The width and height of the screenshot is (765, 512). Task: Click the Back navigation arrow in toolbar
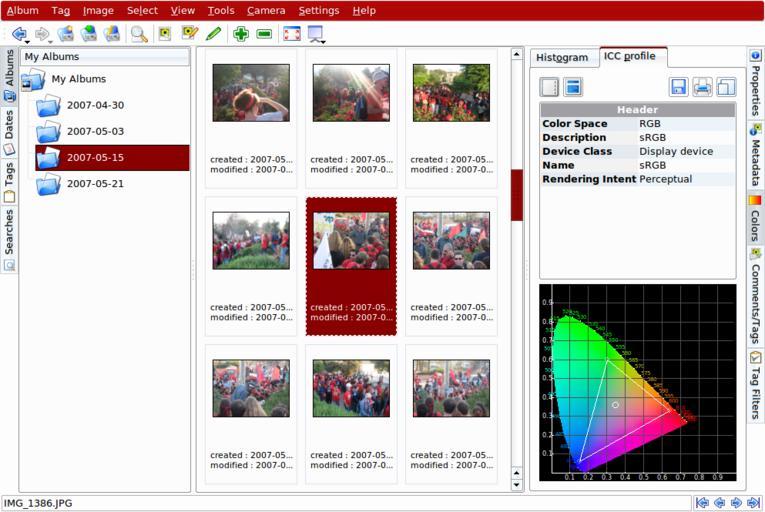[x=17, y=34]
